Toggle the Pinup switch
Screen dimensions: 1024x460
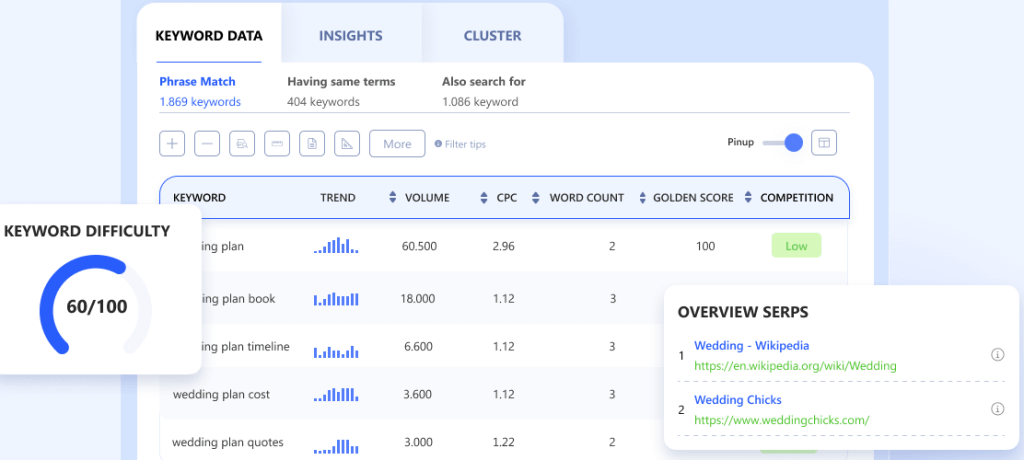(782, 142)
